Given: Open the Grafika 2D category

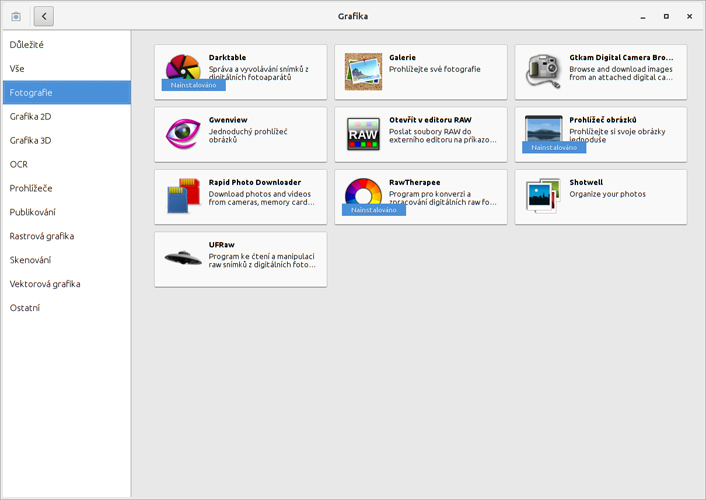Looking at the screenshot, I should [67, 116].
